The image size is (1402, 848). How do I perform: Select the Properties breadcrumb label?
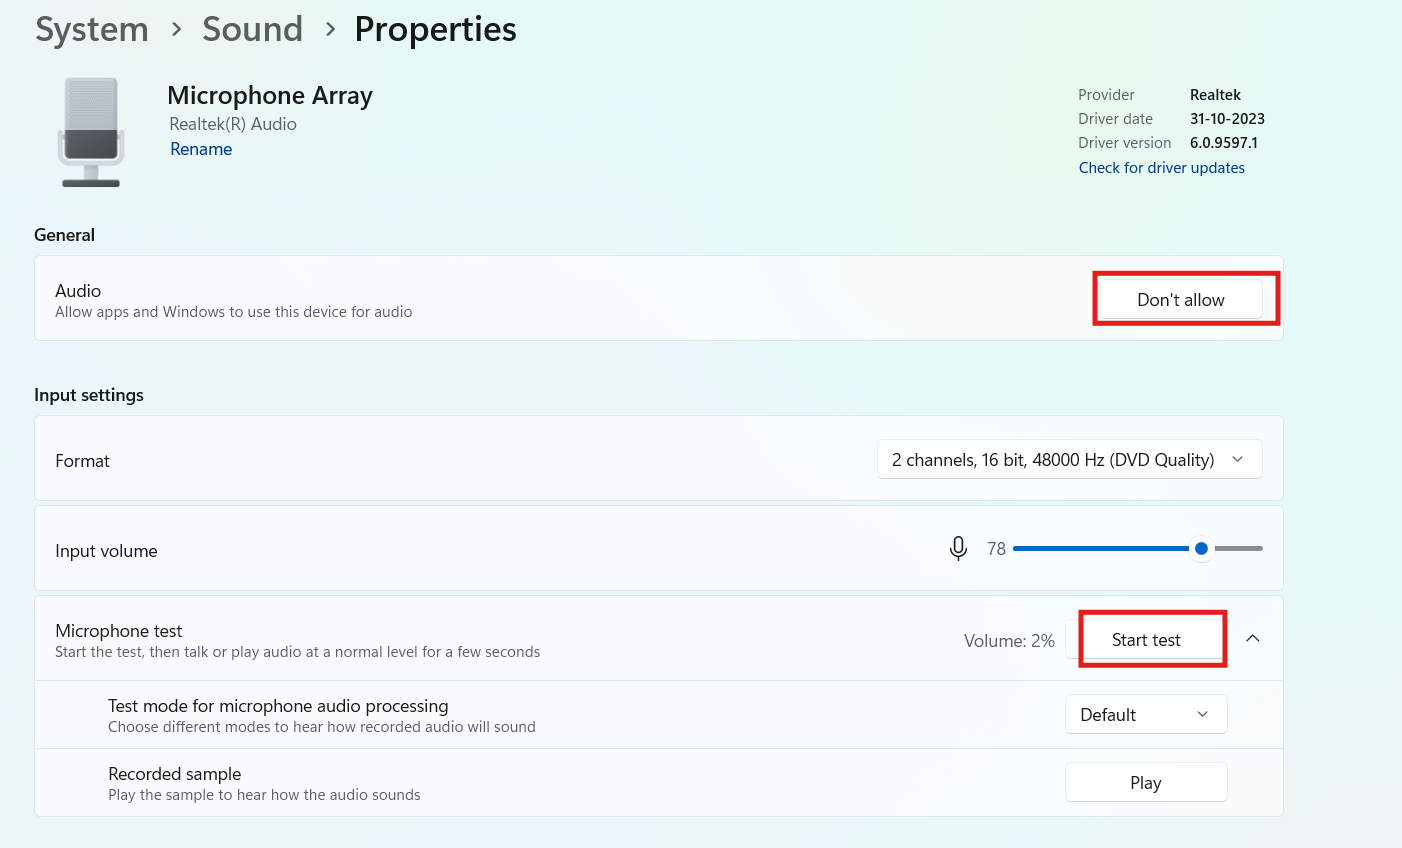tap(435, 29)
